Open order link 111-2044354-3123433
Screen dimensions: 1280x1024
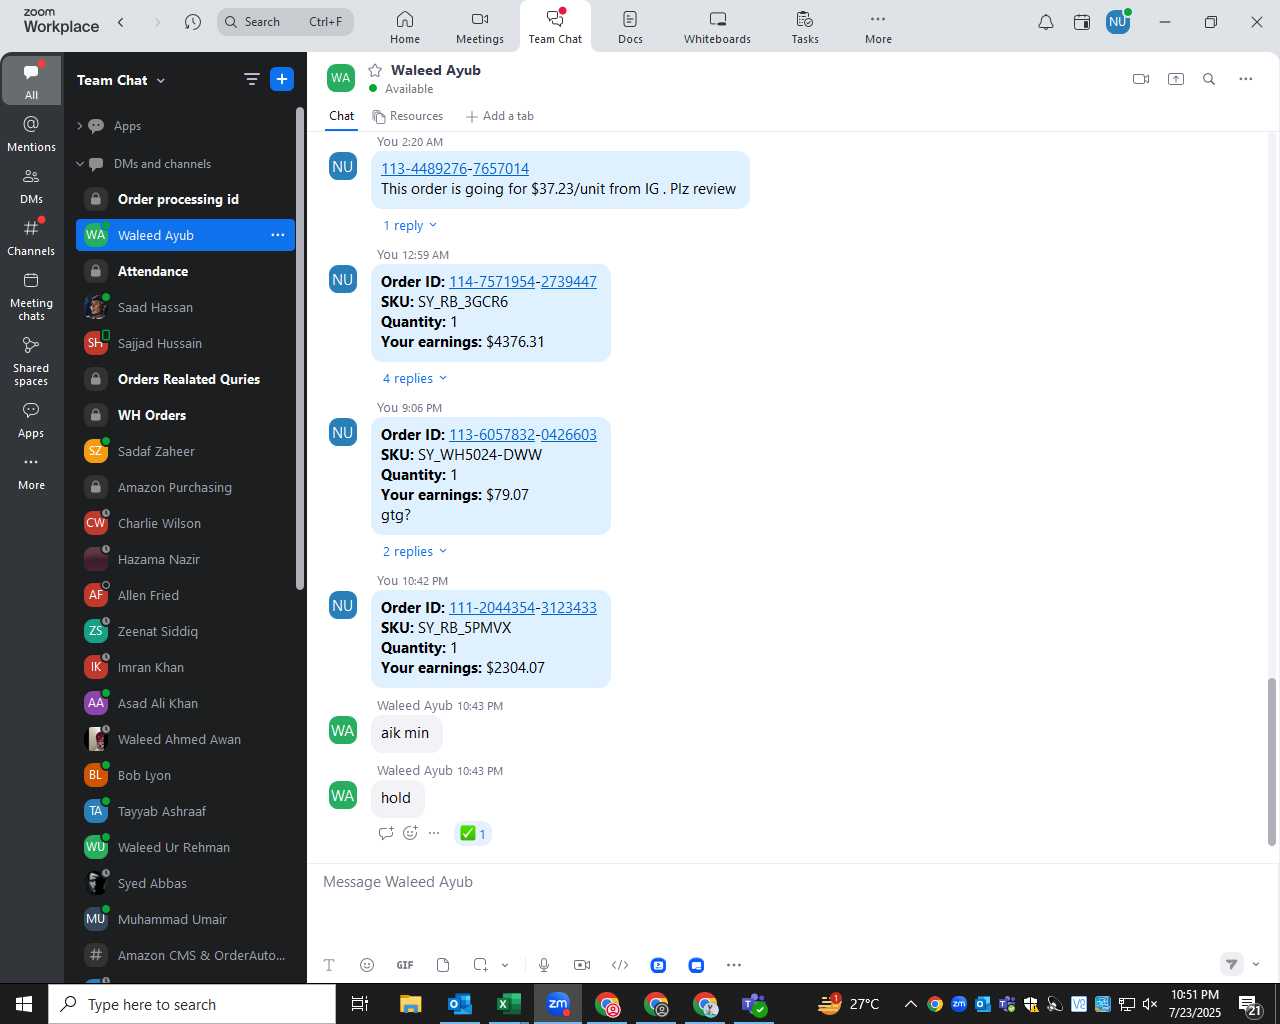[523, 608]
